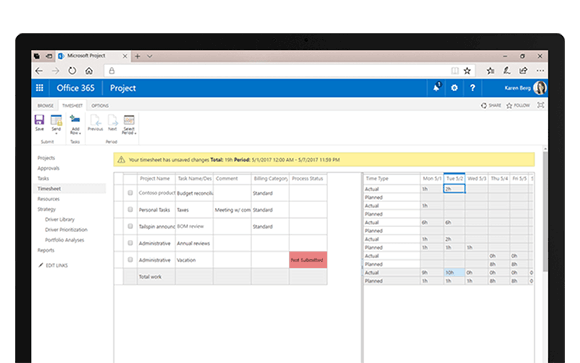
Task: Click focus on content icon
Action: pos(540,105)
